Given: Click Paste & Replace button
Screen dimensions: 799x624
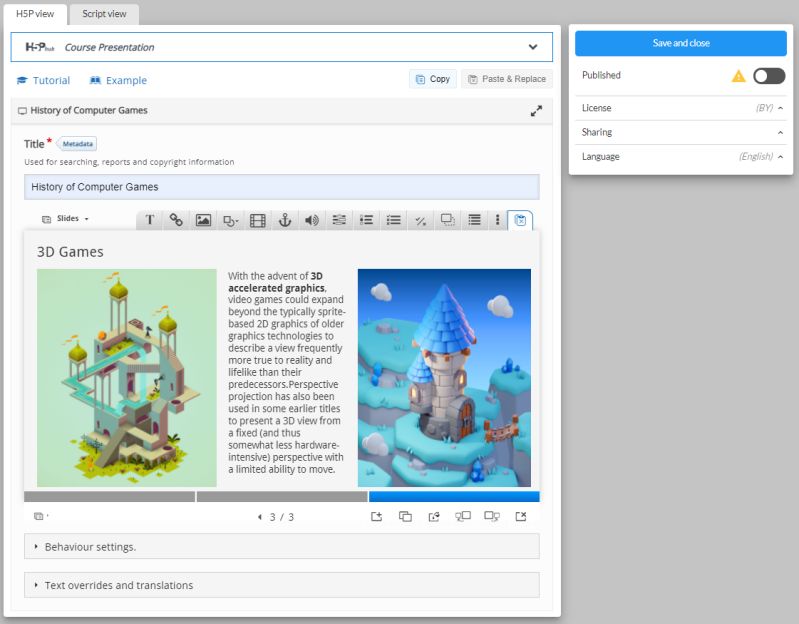Looking at the screenshot, I should pyautogui.click(x=507, y=79).
